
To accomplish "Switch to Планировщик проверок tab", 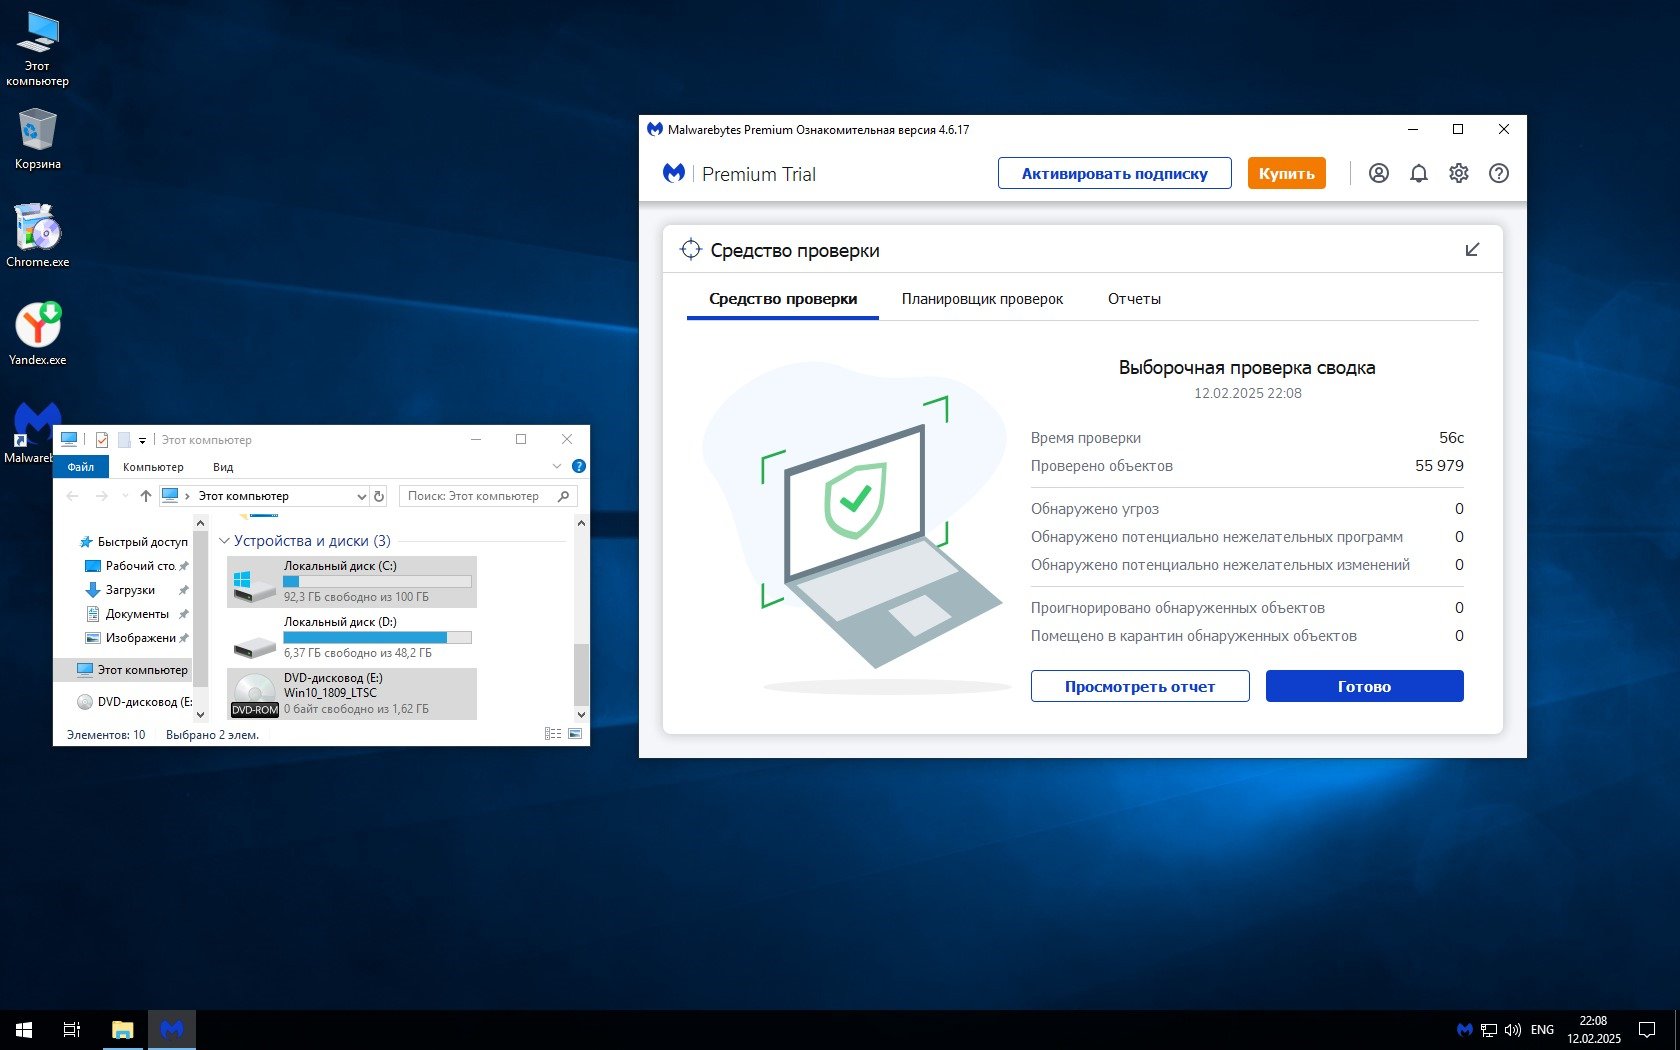I will tap(982, 299).
